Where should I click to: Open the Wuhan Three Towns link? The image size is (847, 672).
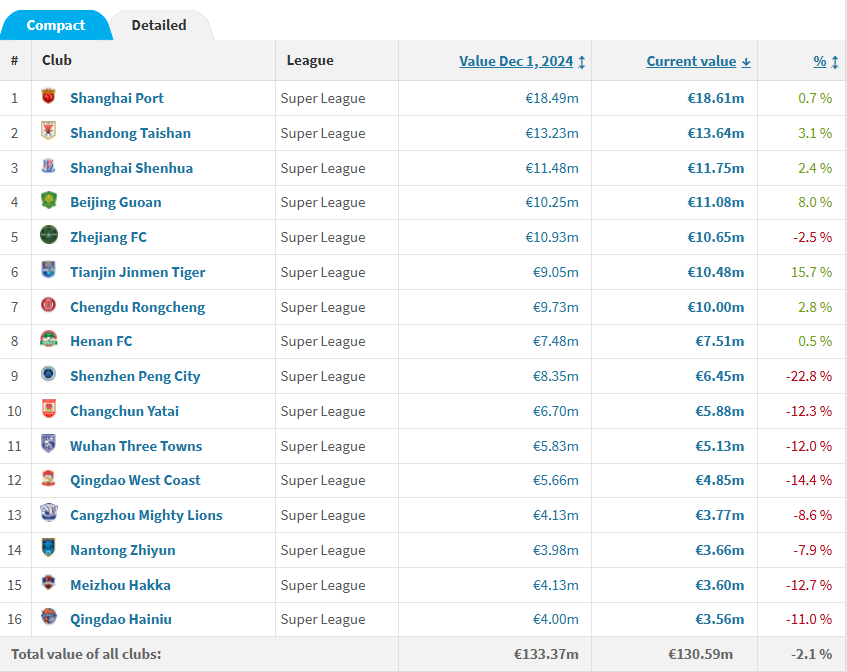[x=136, y=446]
